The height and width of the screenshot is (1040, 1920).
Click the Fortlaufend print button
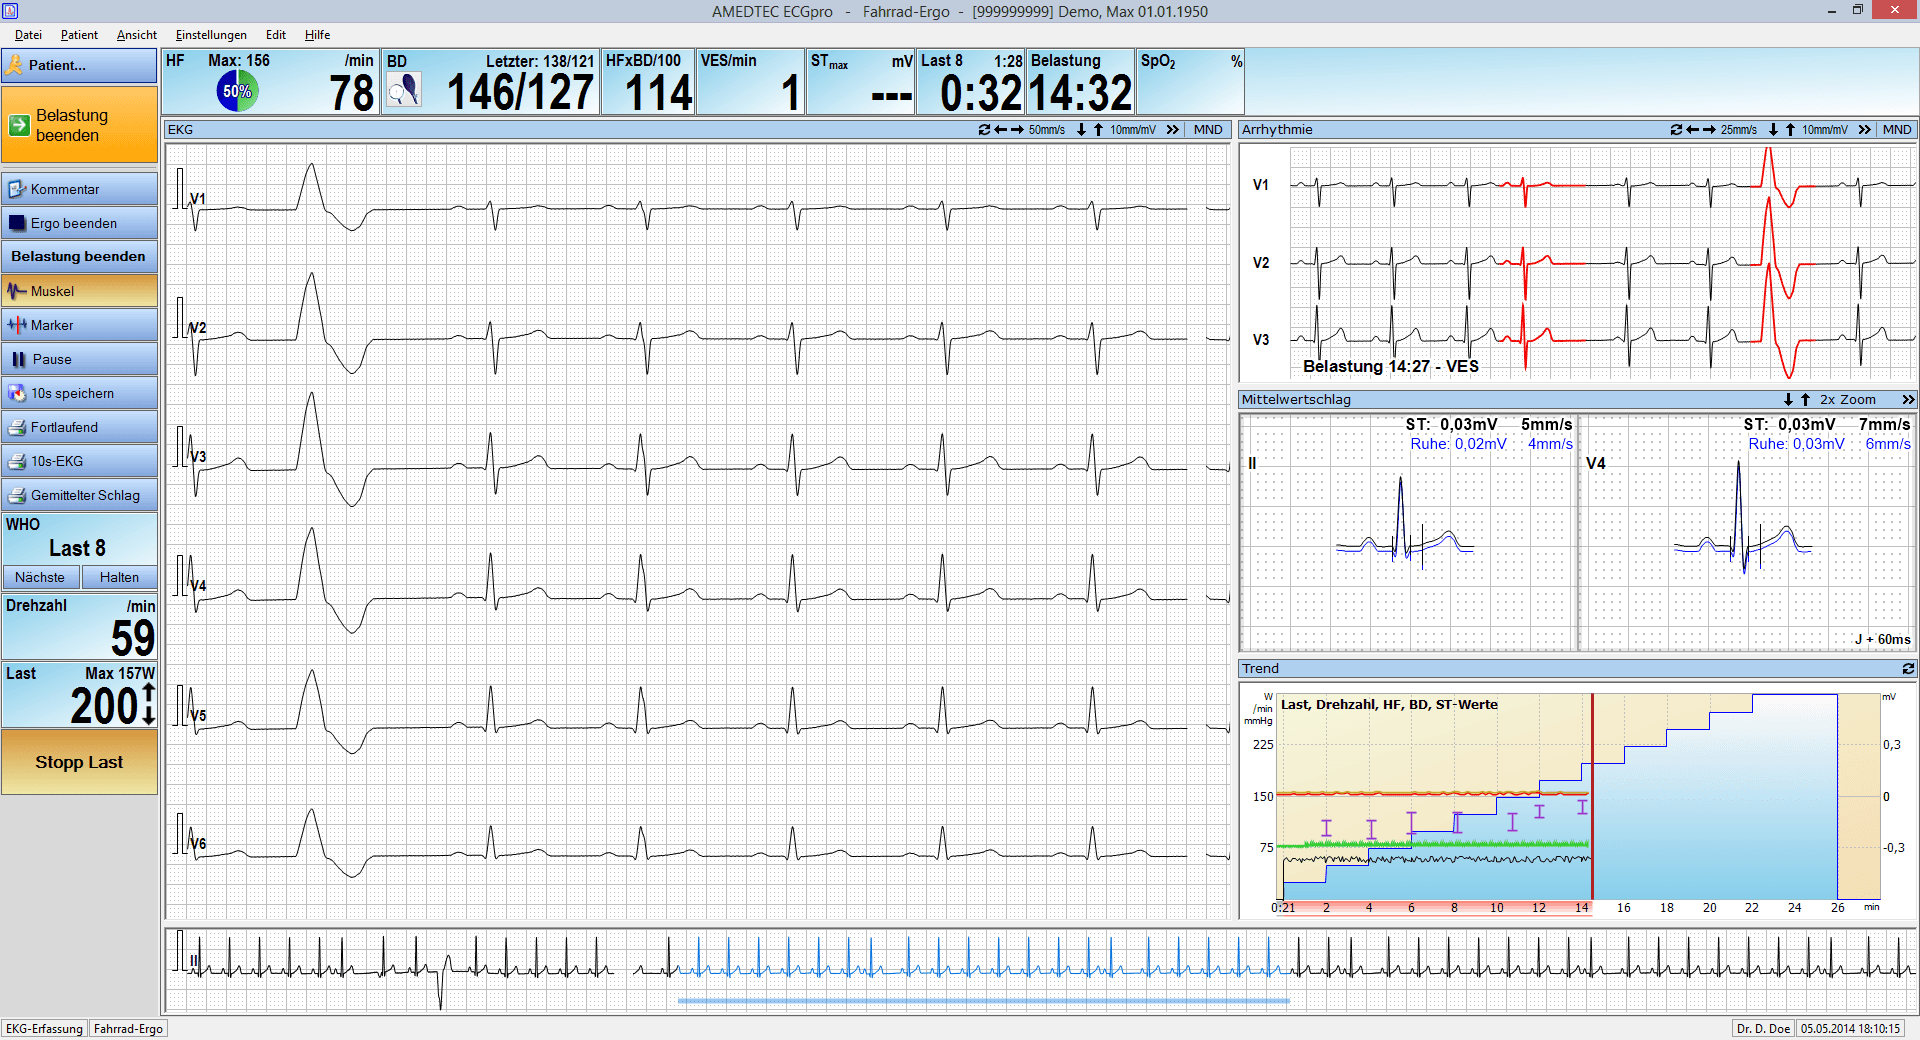(x=79, y=427)
